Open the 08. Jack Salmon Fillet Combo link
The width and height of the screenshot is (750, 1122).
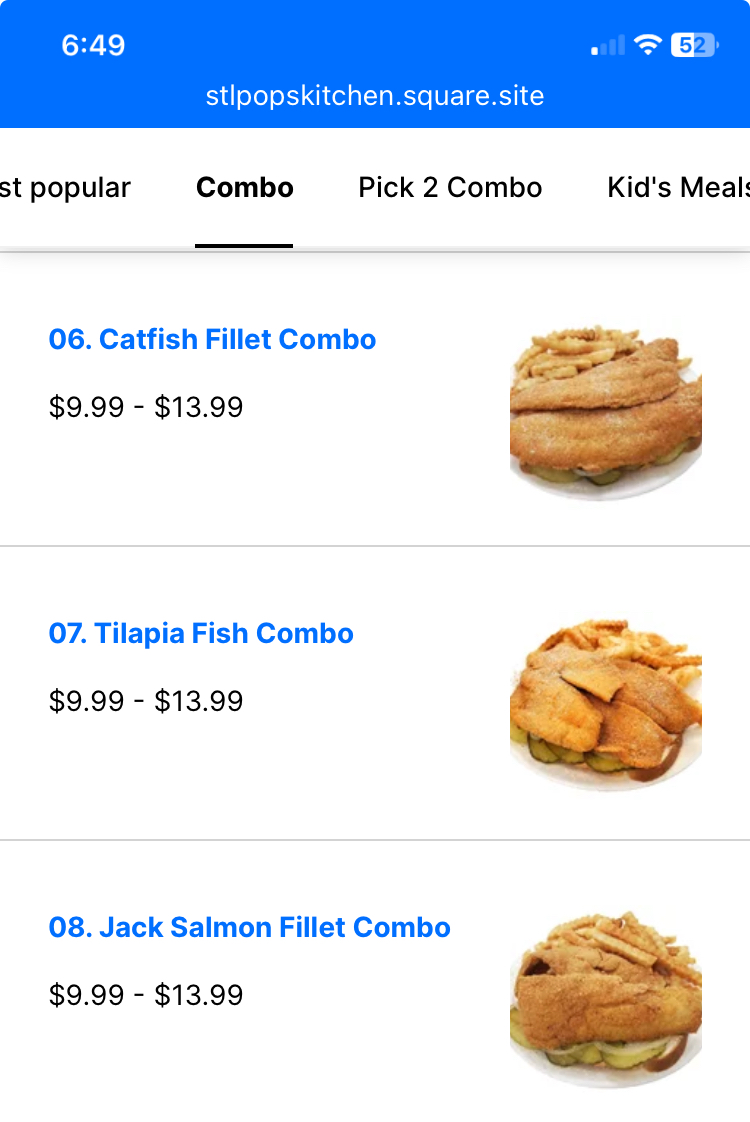coord(249,928)
